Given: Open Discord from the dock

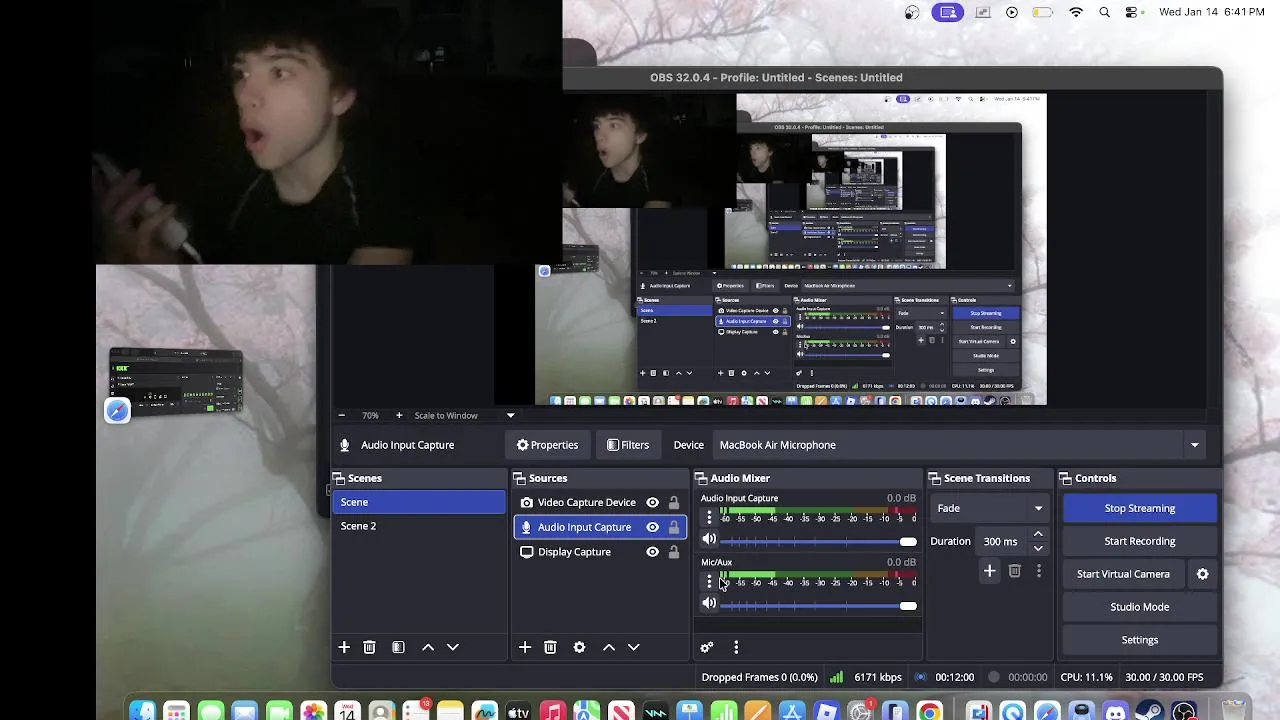Looking at the screenshot, I should [1116, 712].
